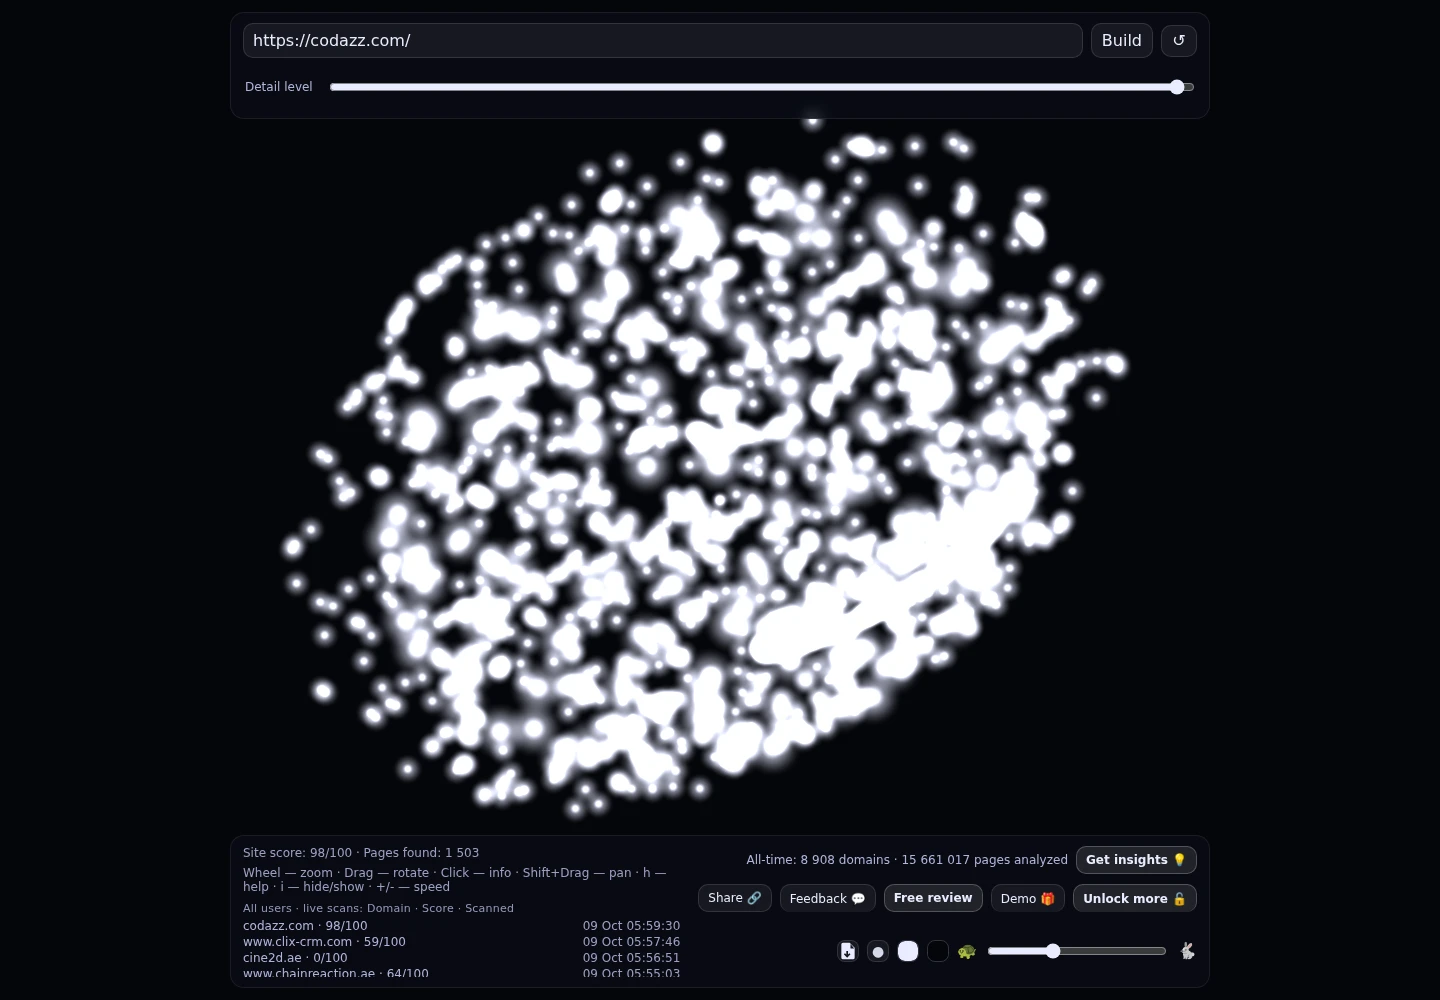
Task: Click the record dot button
Action: [x=878, y=951]
